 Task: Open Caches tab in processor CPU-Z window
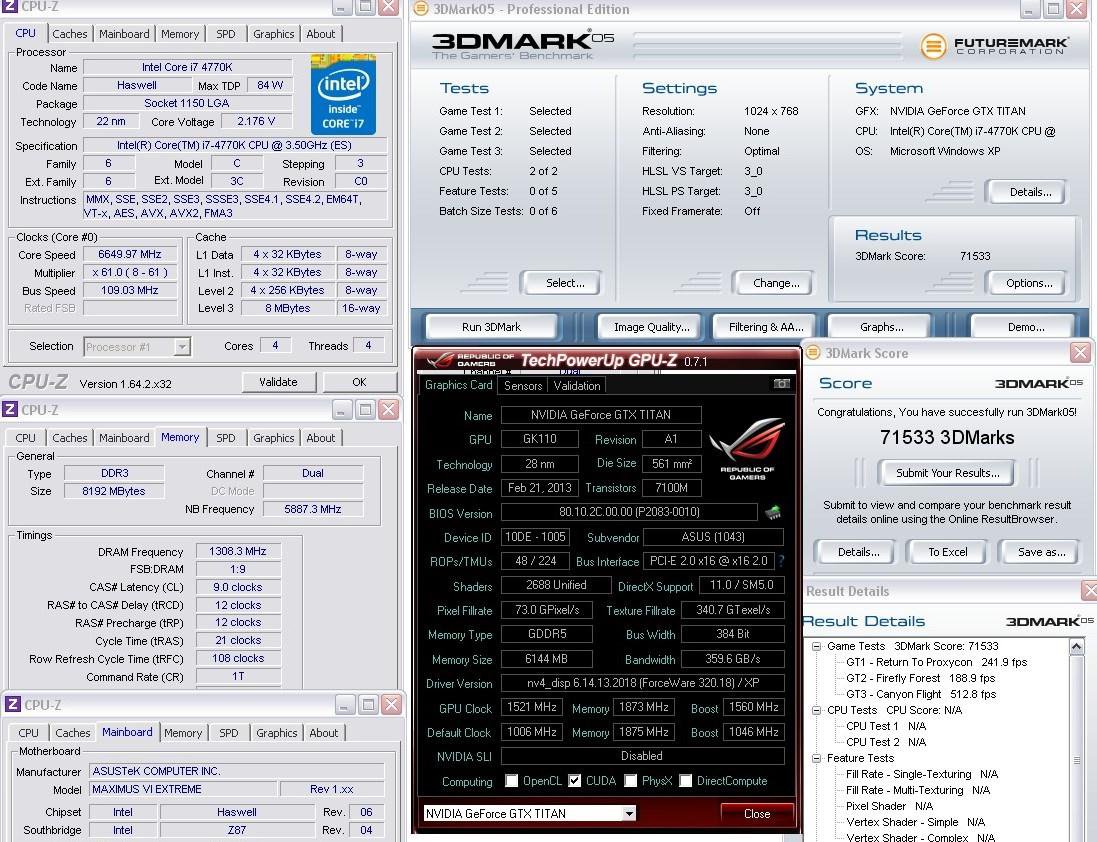[70, 34]
